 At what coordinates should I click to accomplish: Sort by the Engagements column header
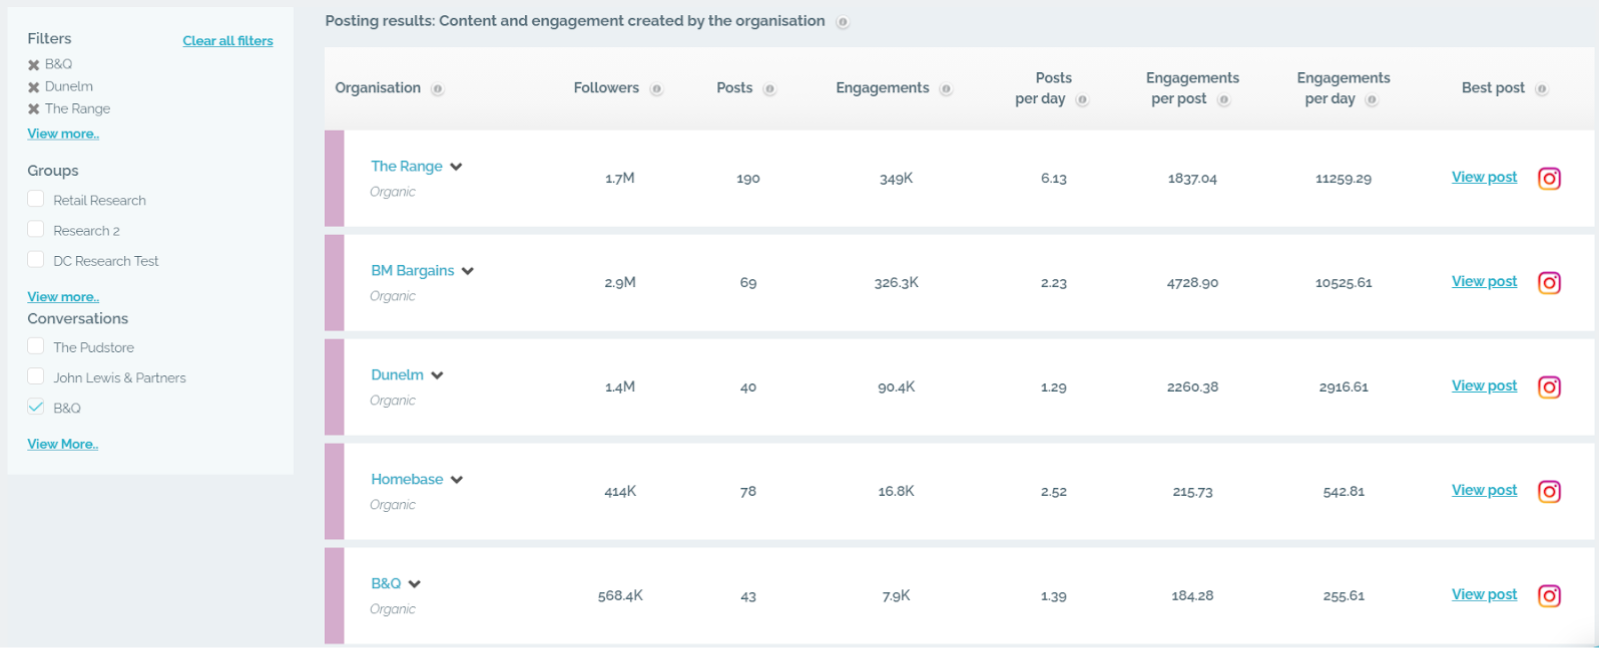coord(883,88)
